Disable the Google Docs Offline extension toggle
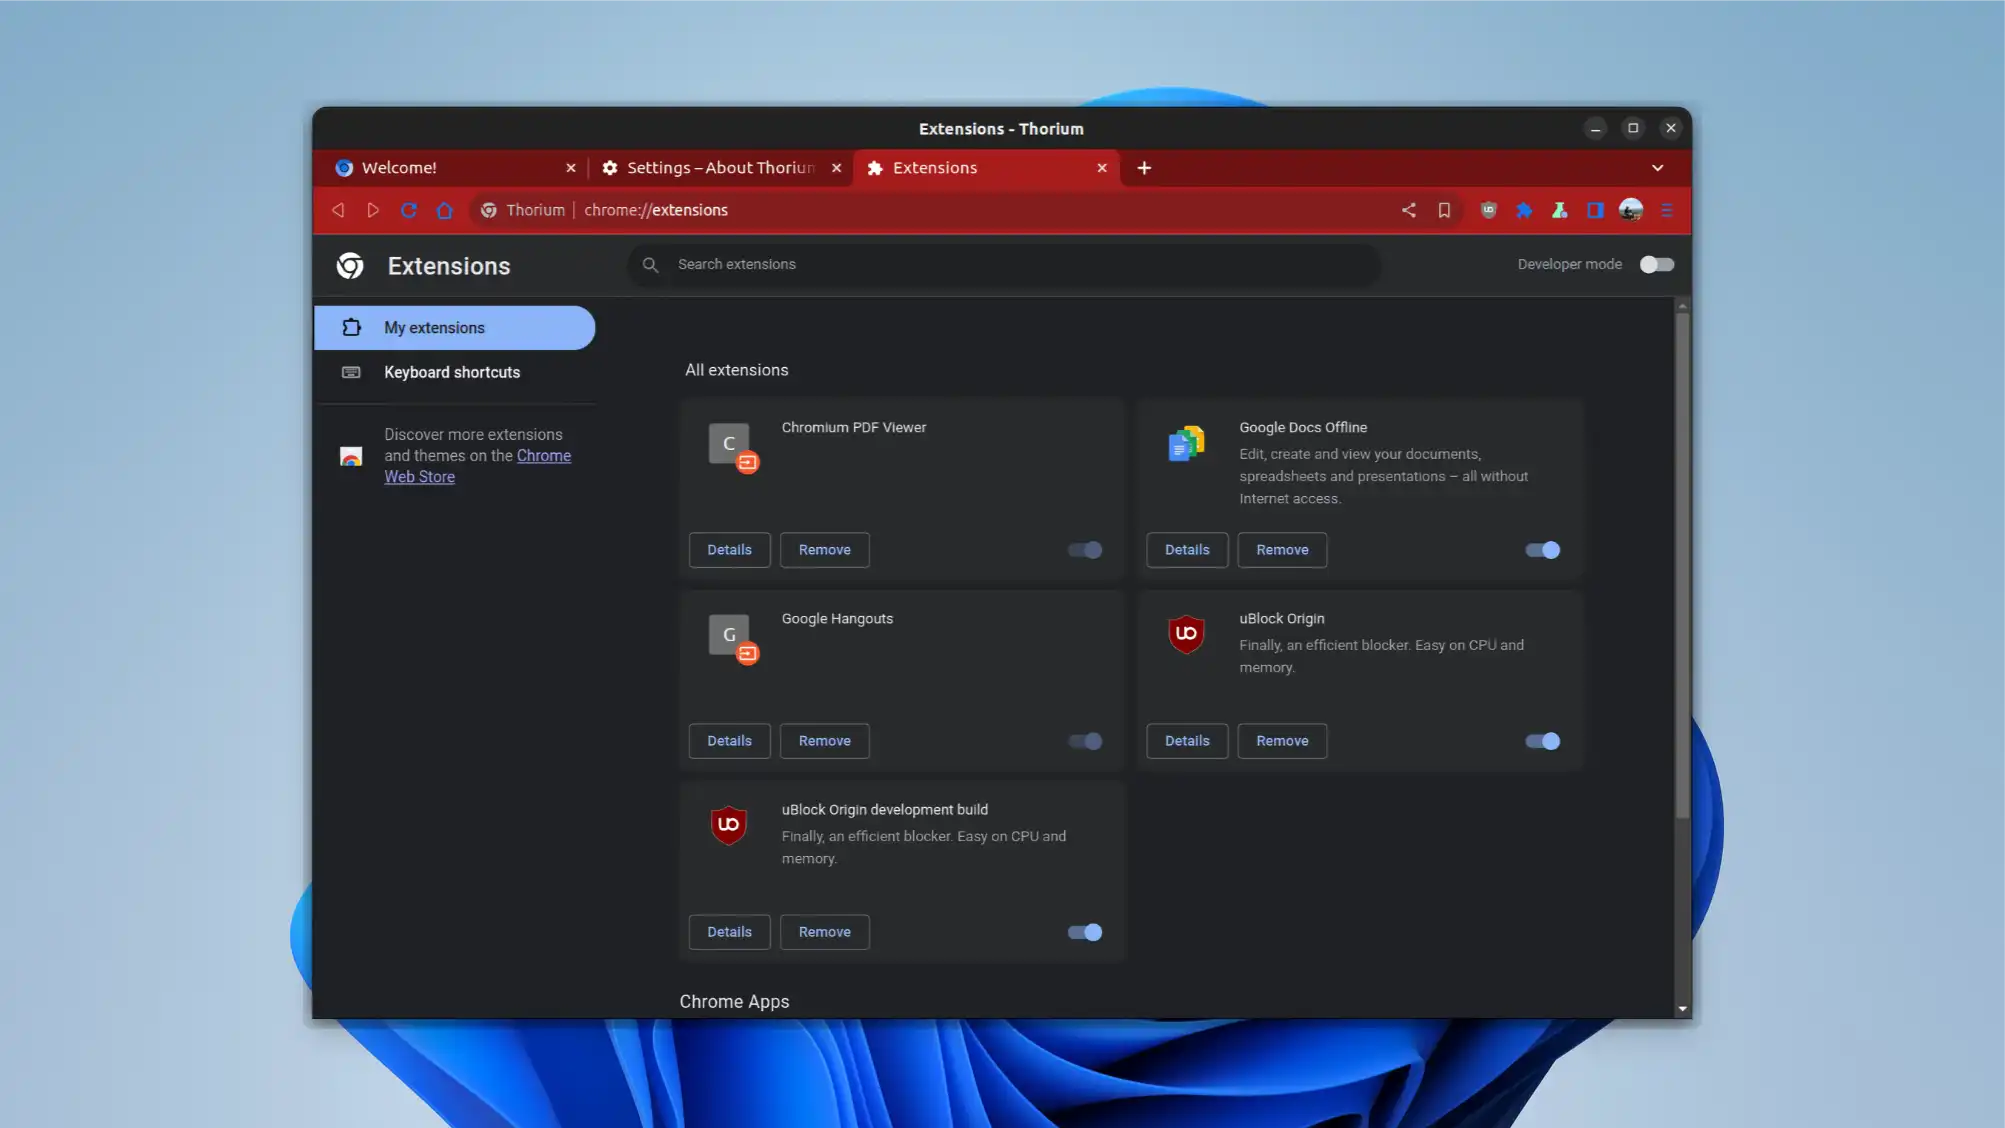This screenshot has height=1128, width=2005. point(1541,550)
